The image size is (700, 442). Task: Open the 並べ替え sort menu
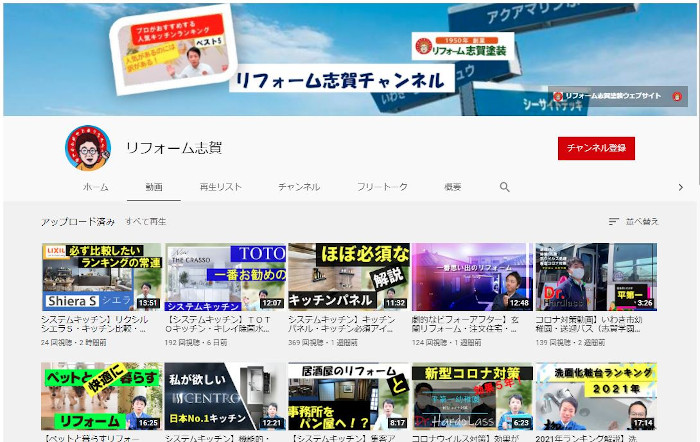coord(641,221)
